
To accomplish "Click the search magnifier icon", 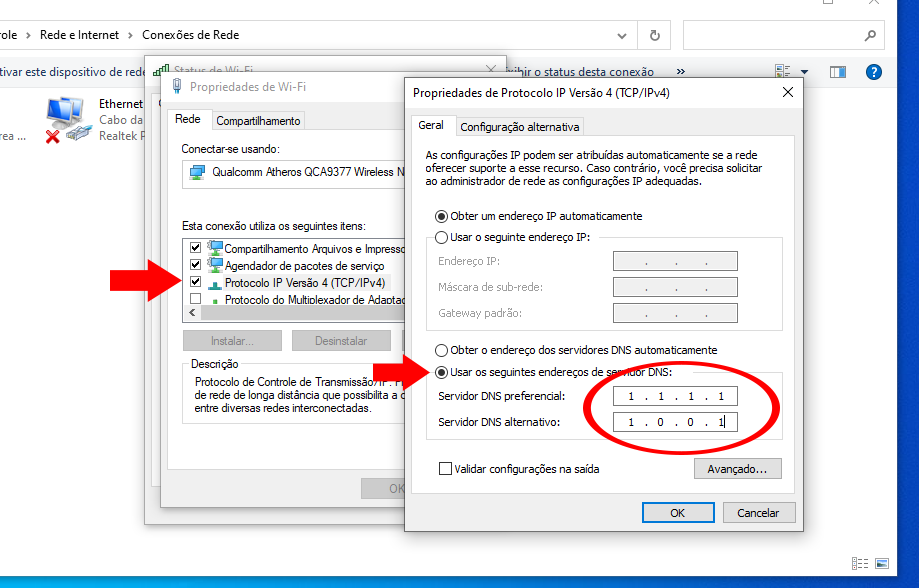I will (x=867, y=35).
